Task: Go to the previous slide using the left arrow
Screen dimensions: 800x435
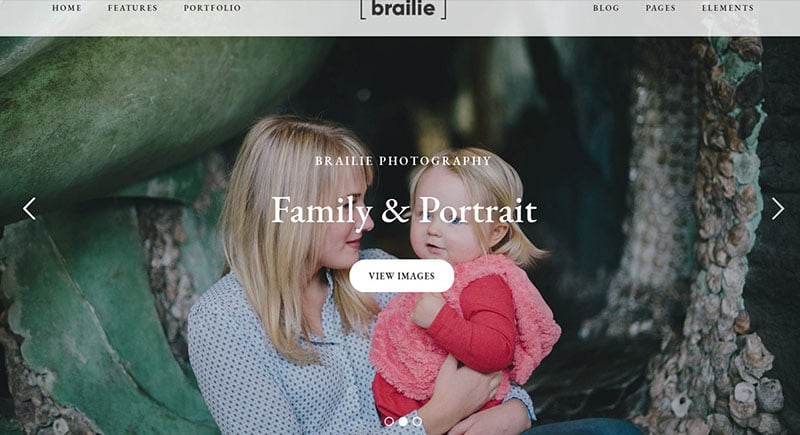Action: pos(30,209)
